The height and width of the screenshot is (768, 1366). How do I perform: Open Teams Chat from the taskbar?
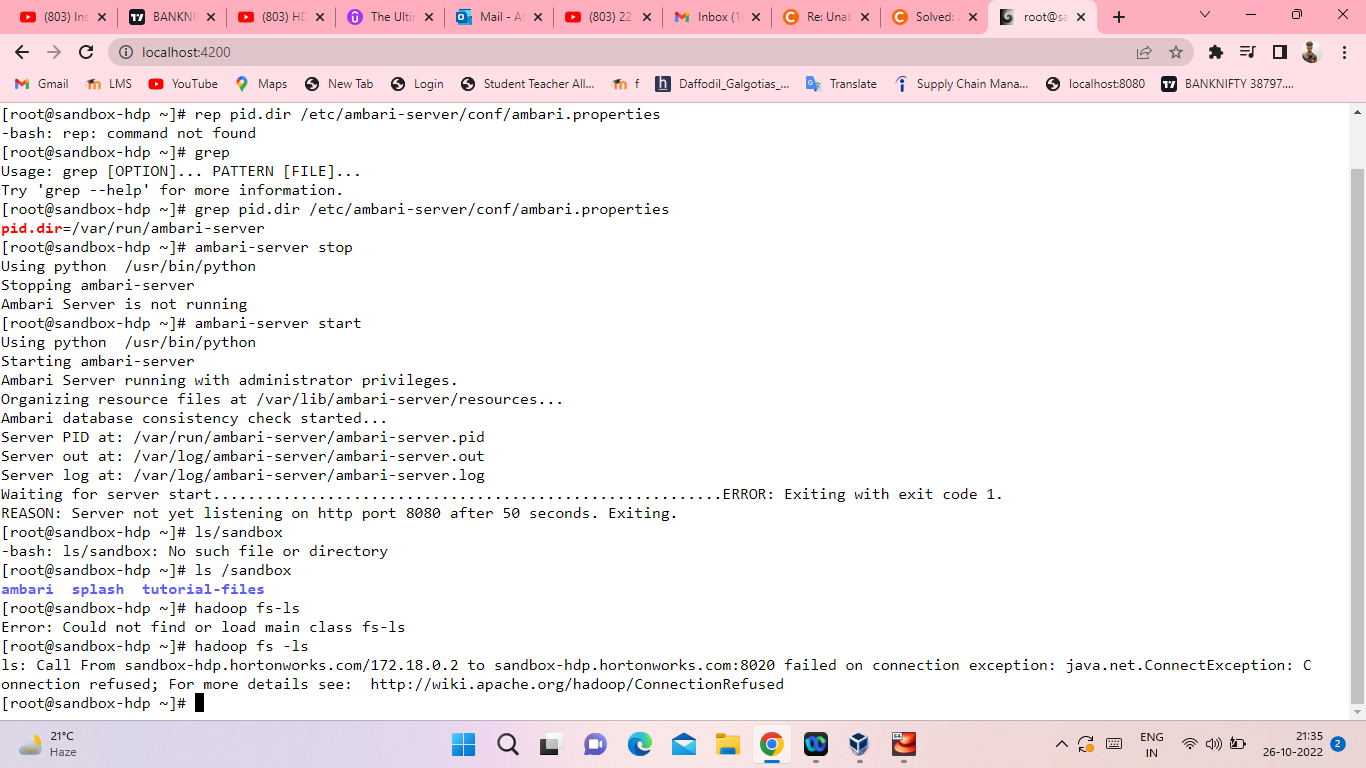594,745
